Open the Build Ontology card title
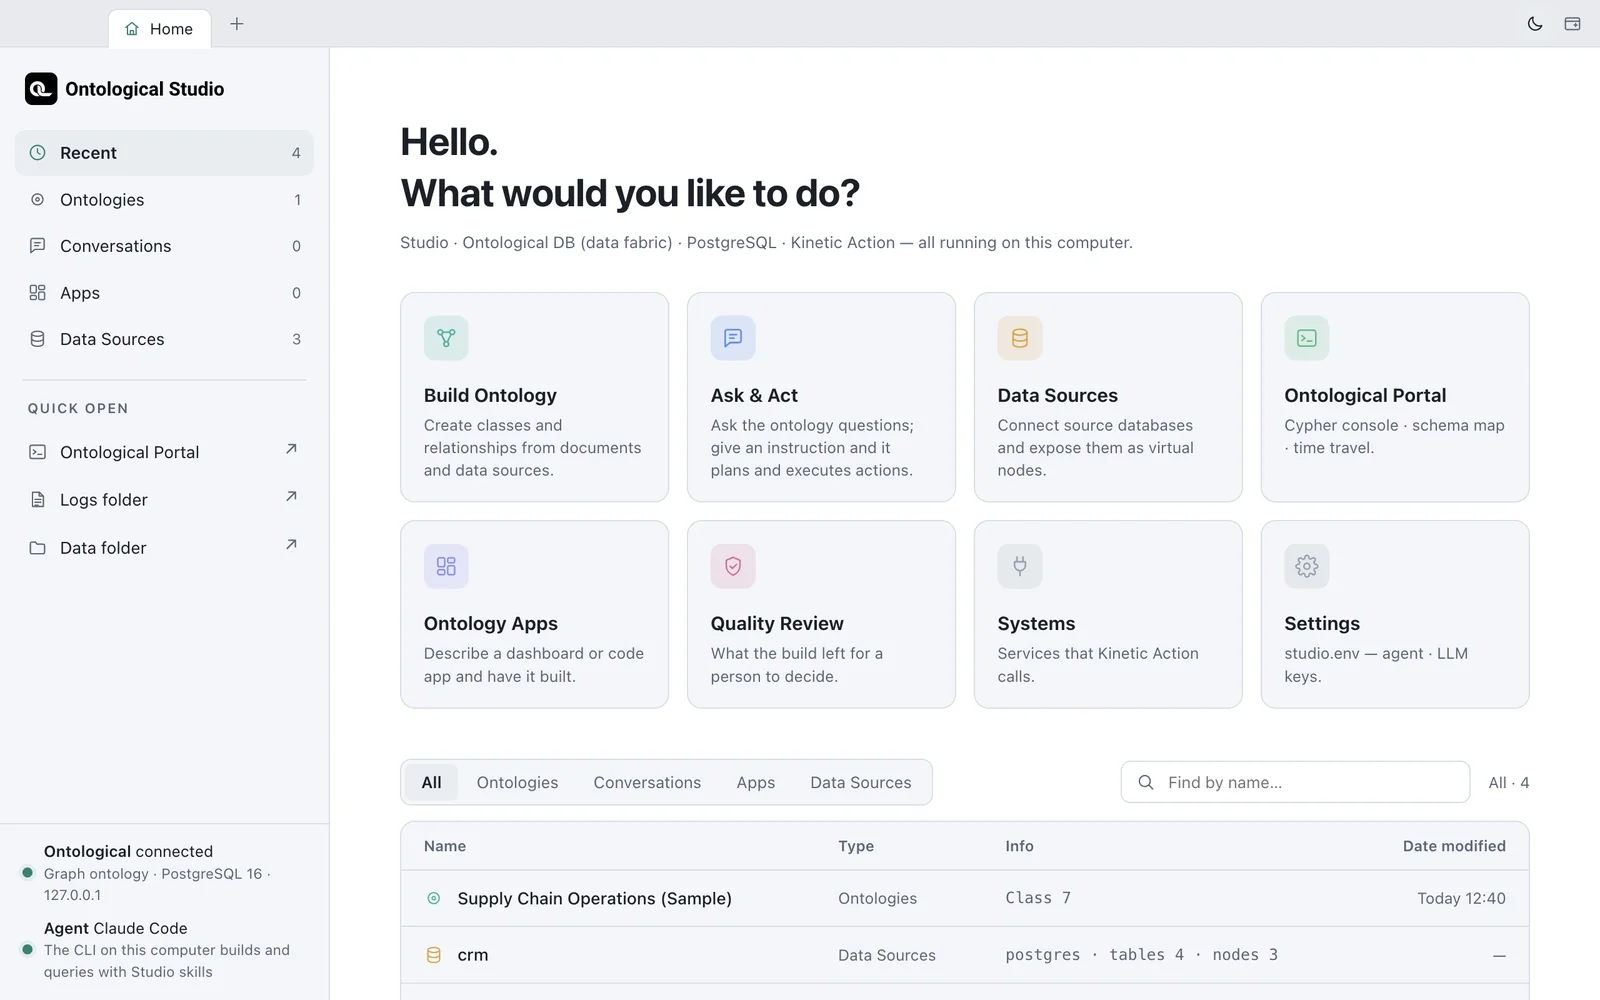The height and width of the screenshot is (1000, 1600). pyautogui.click(x=490, y=395)
